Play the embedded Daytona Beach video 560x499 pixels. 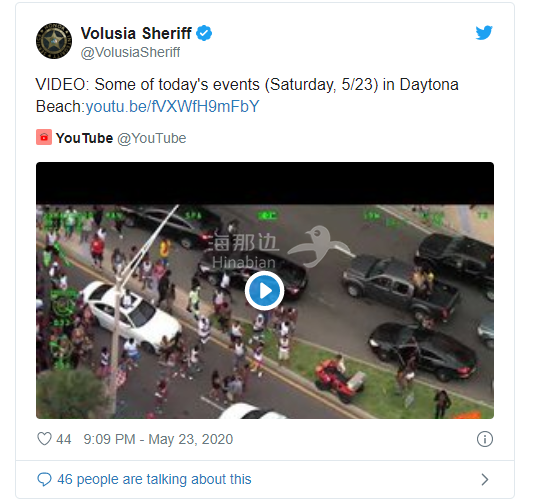(265, 290)
